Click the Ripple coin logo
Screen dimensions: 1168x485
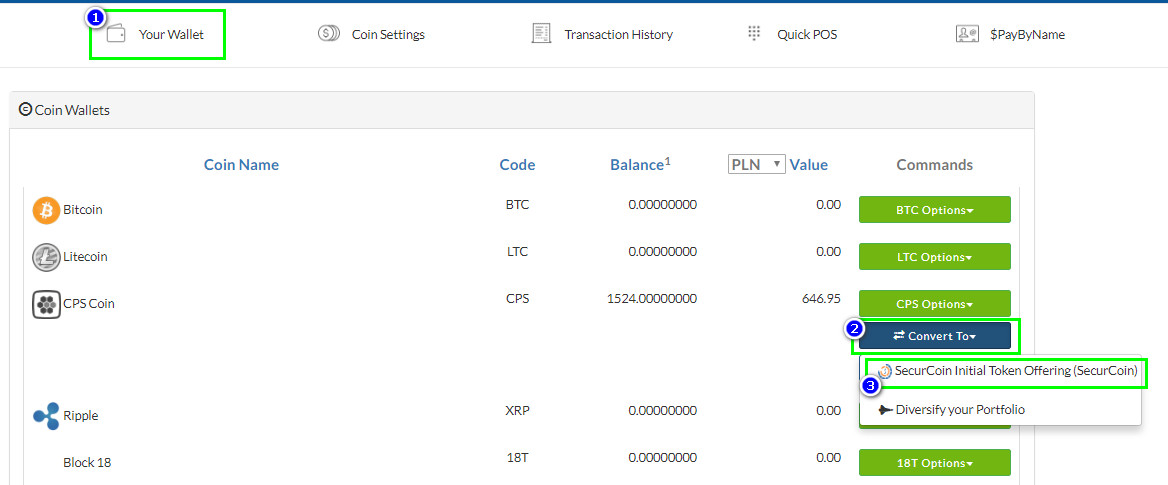46,416
